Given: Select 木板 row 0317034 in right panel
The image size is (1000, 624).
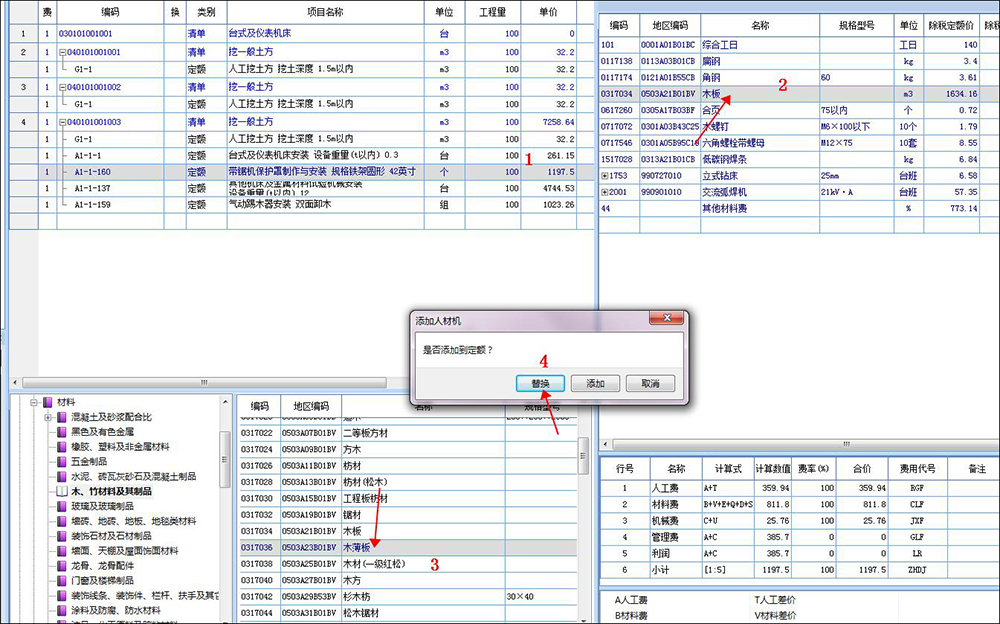Looking at the screenshot, I should point(798,94).
